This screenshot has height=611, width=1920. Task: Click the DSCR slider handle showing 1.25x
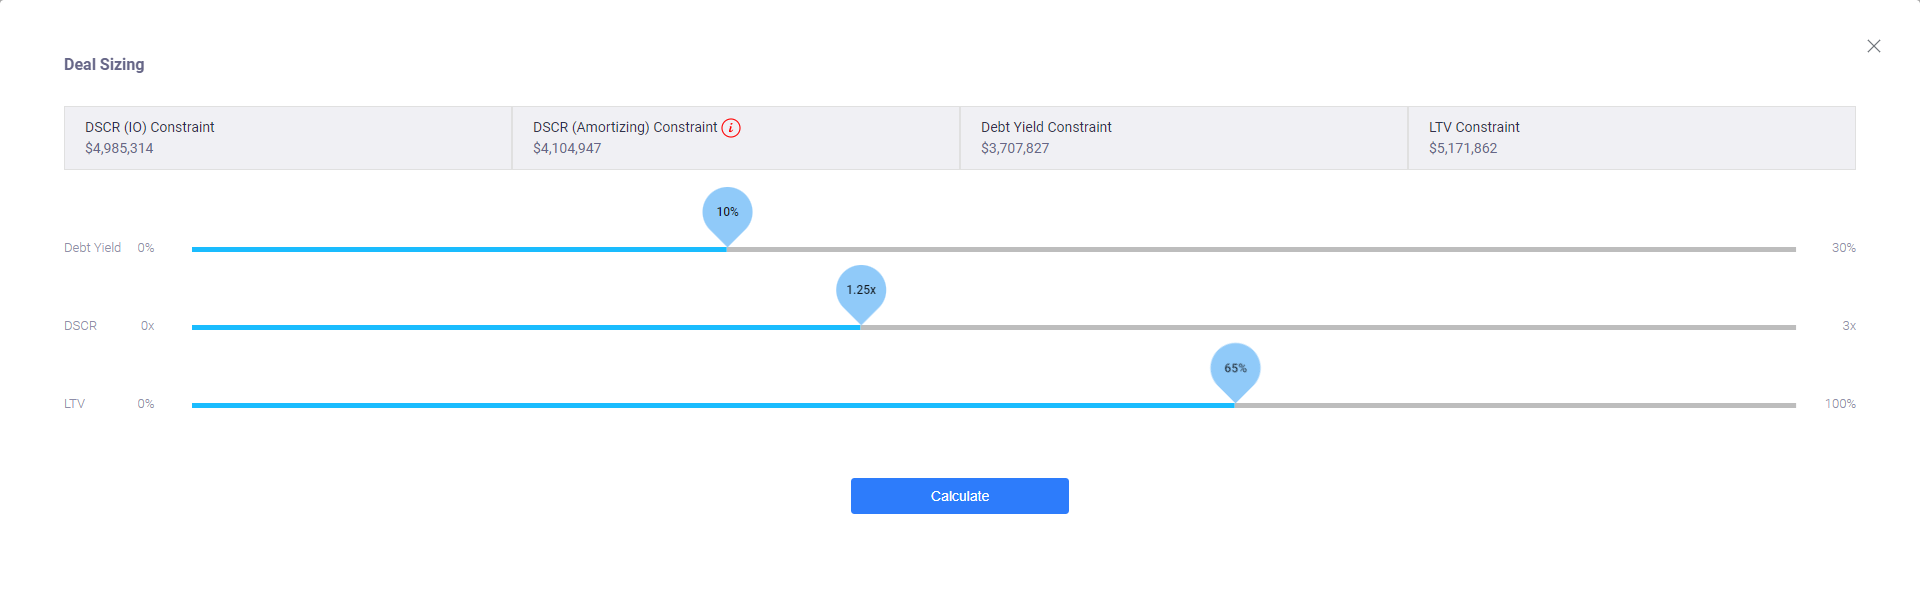click(x=861, y=292)
